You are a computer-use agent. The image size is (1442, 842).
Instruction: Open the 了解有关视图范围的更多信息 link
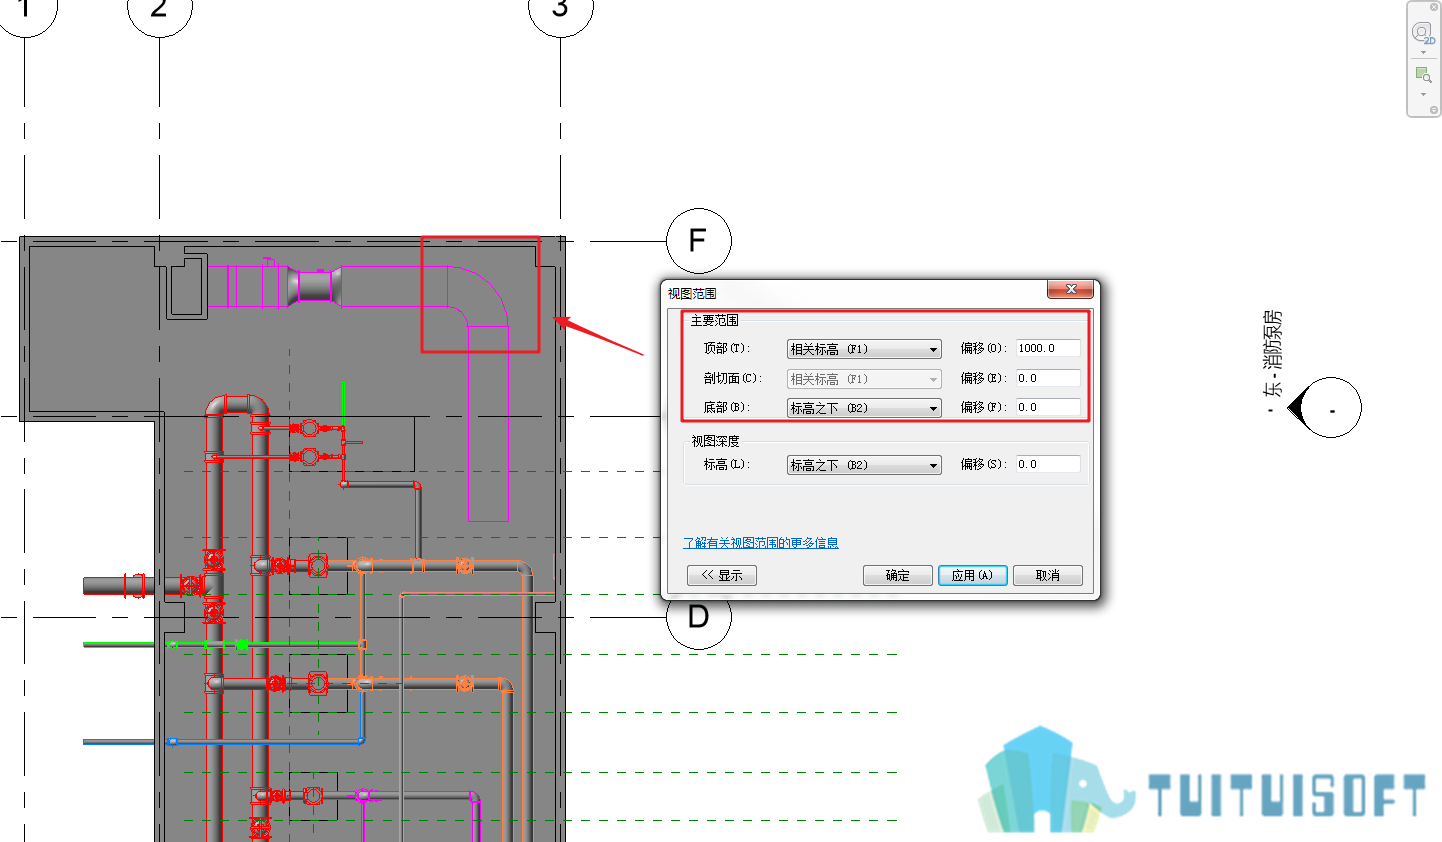(761, 543)
